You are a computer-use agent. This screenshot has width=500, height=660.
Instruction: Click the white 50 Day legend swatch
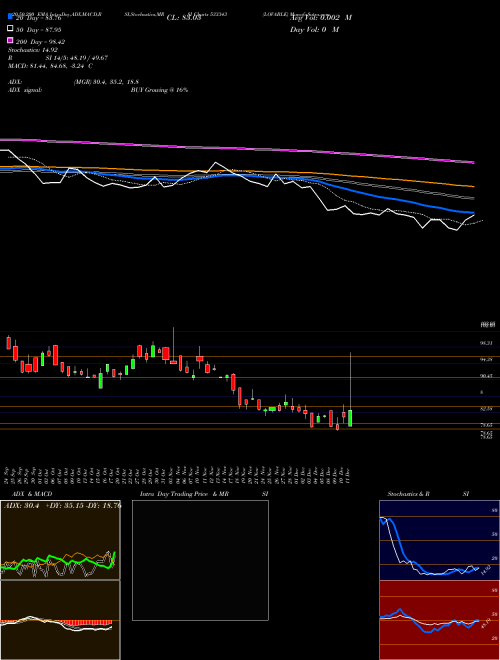11,29
